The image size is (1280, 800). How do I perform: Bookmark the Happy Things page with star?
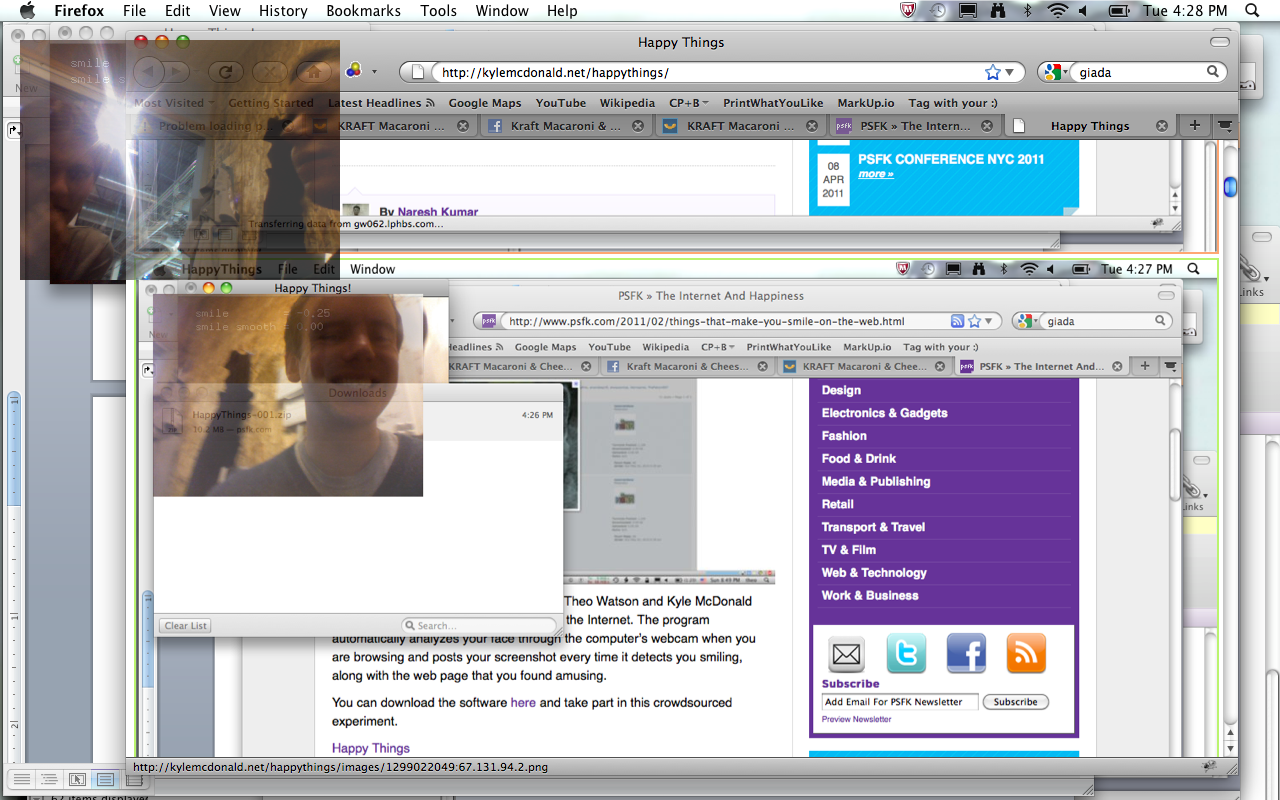pyautogui.click(x=992, y=72)
